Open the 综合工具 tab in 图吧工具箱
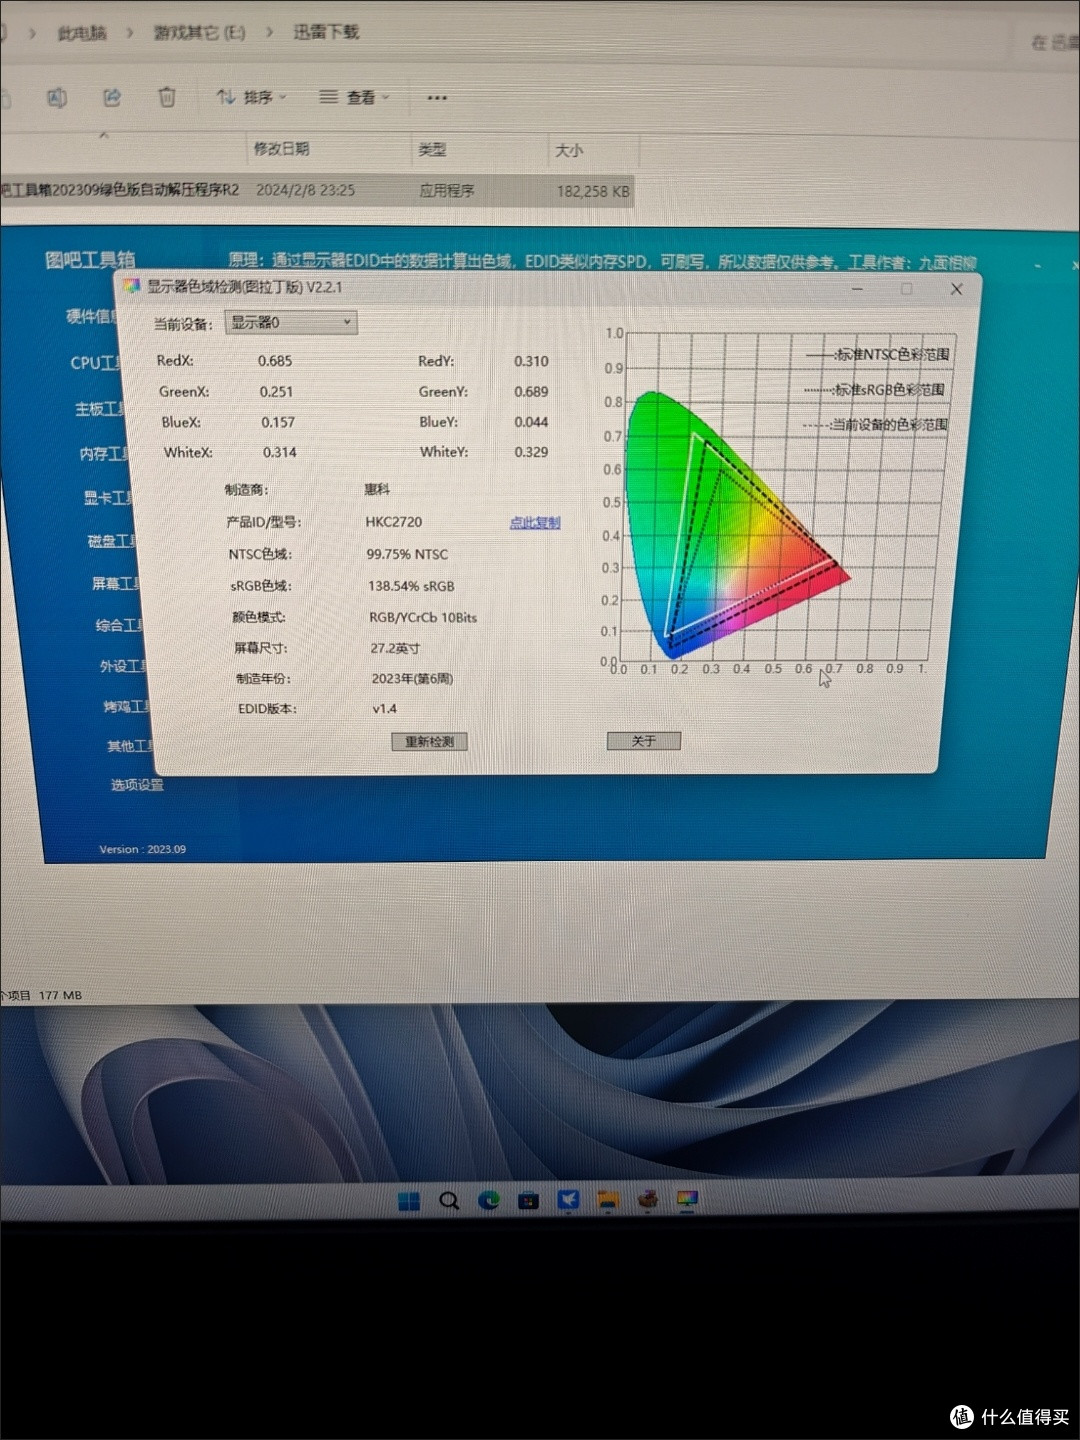The width and height of the screenshot is (1080, 1440). point(120,625)
